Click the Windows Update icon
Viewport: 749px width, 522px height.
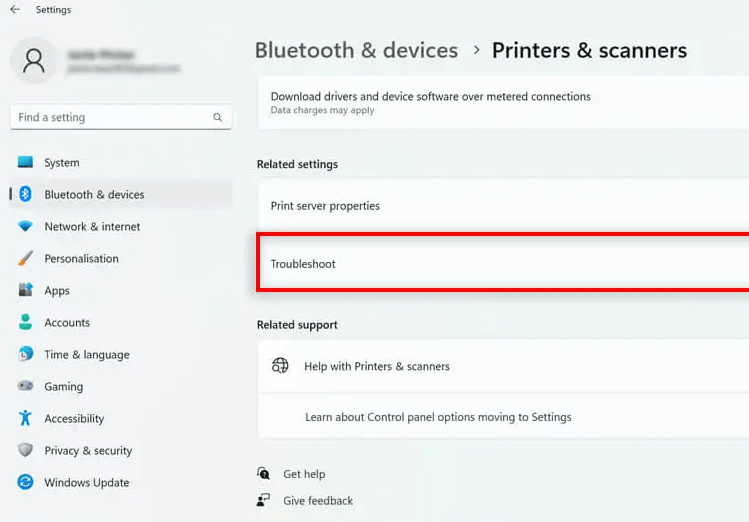(25, 483)
